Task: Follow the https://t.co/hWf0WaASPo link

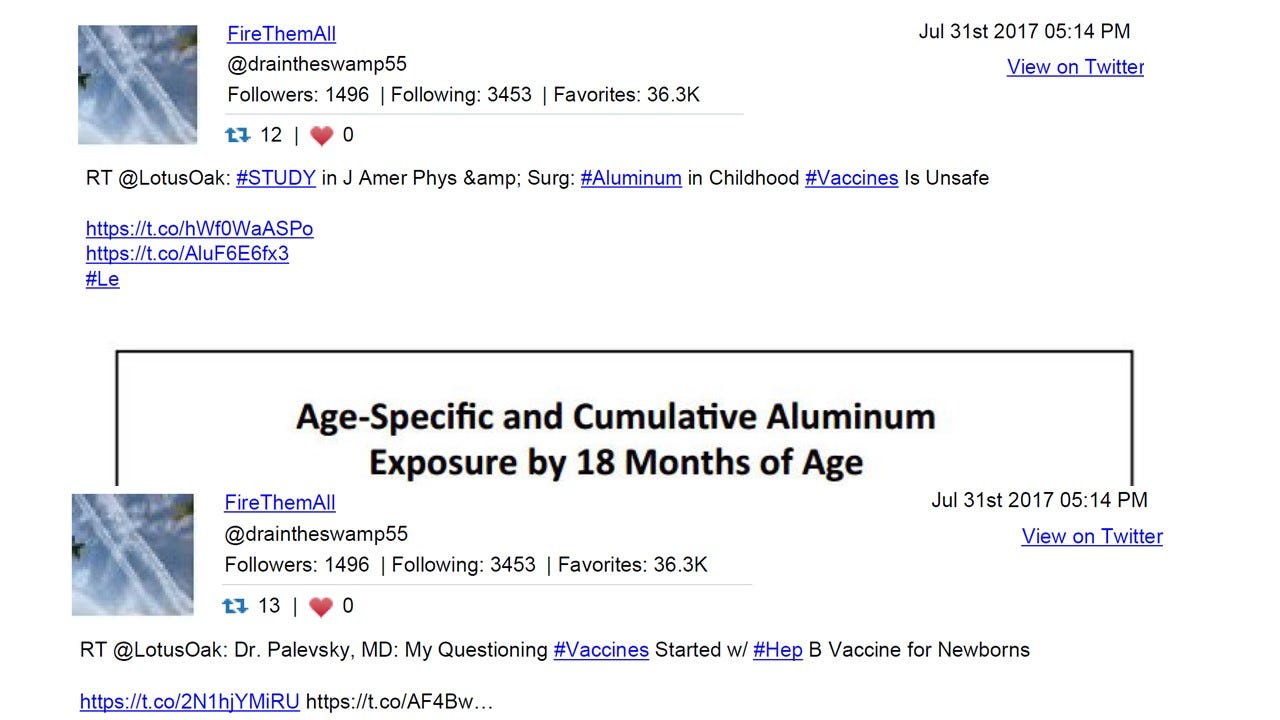Action: [x=200, y=229]
